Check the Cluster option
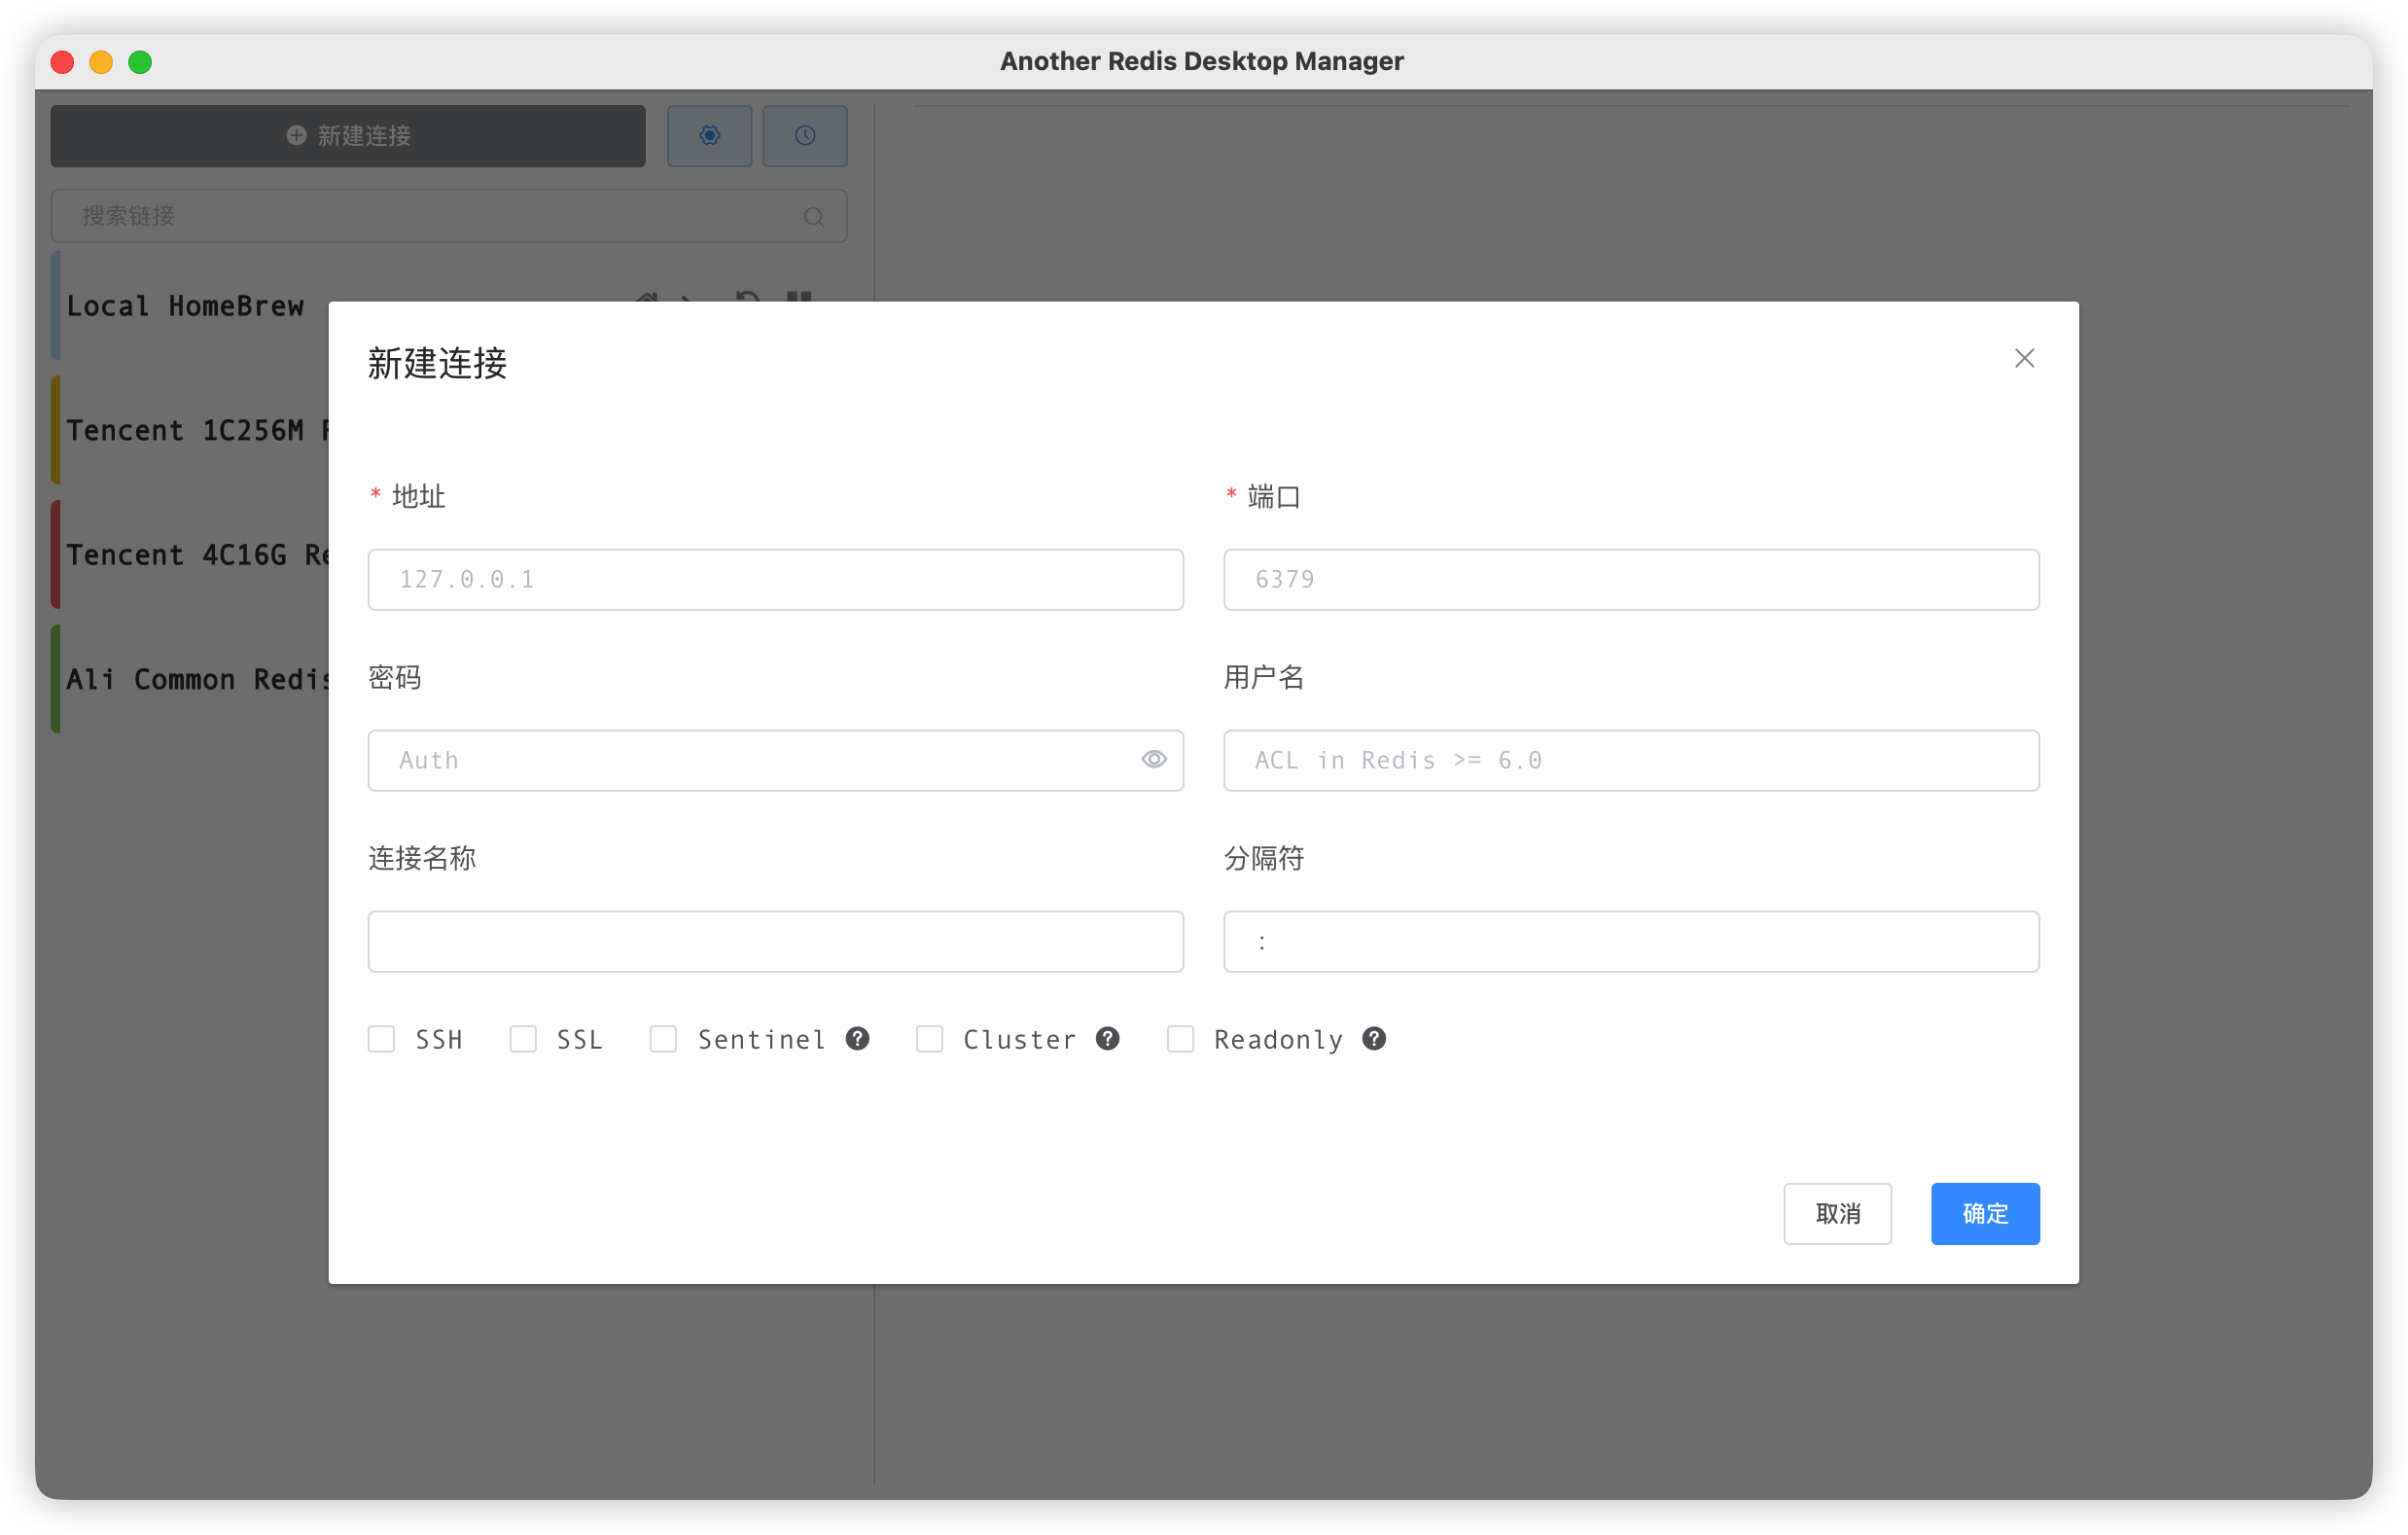 (929, 1039)
